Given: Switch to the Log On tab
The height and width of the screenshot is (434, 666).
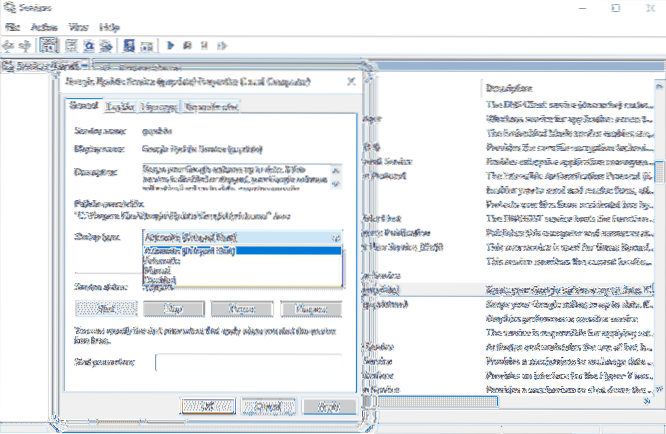Looking at the screenshot, I should [119, 104].
